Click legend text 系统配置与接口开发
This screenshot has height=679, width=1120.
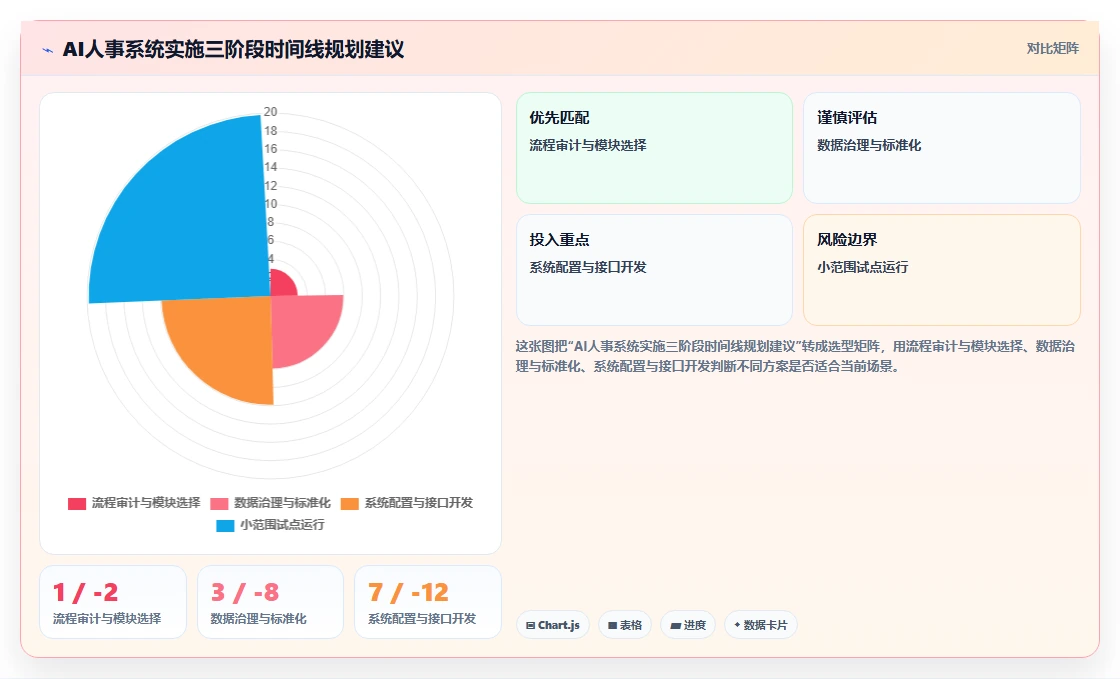419,503
